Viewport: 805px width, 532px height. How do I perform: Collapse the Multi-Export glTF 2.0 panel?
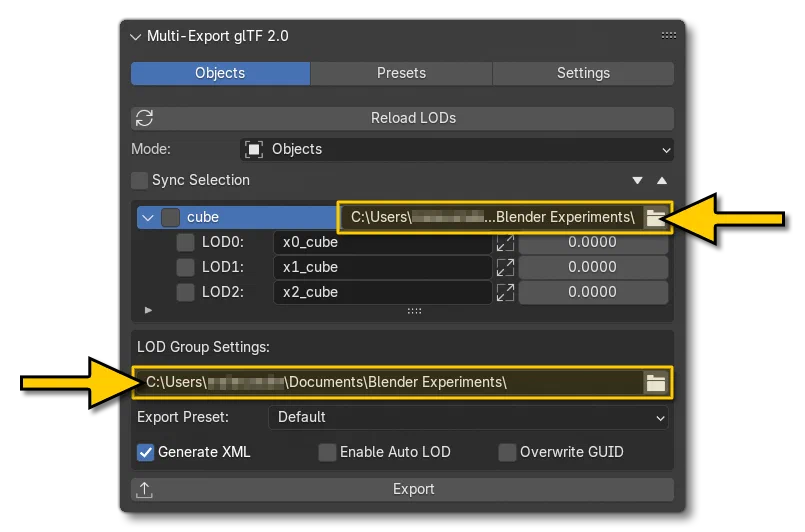coord(136,37)
